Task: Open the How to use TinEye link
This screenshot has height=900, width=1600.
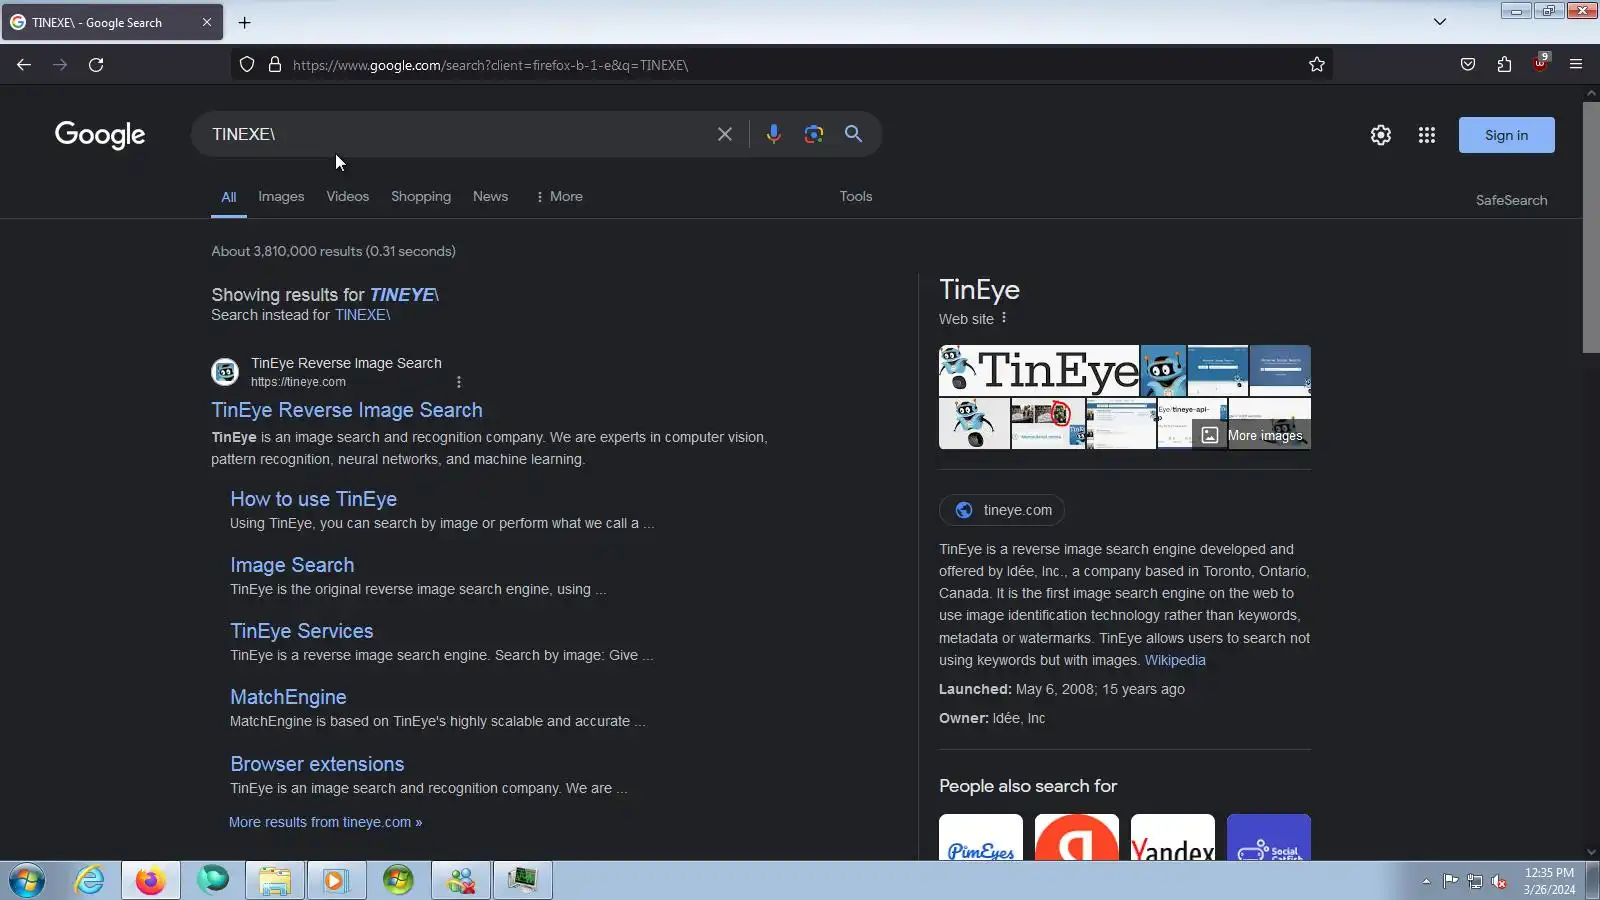Action: coord(313,499)
